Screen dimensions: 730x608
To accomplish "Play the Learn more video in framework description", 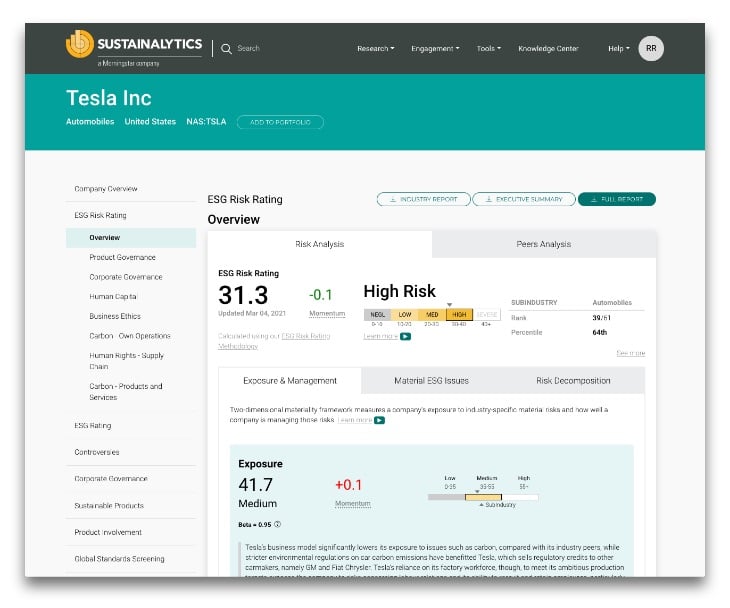I will tap(379, 420).
